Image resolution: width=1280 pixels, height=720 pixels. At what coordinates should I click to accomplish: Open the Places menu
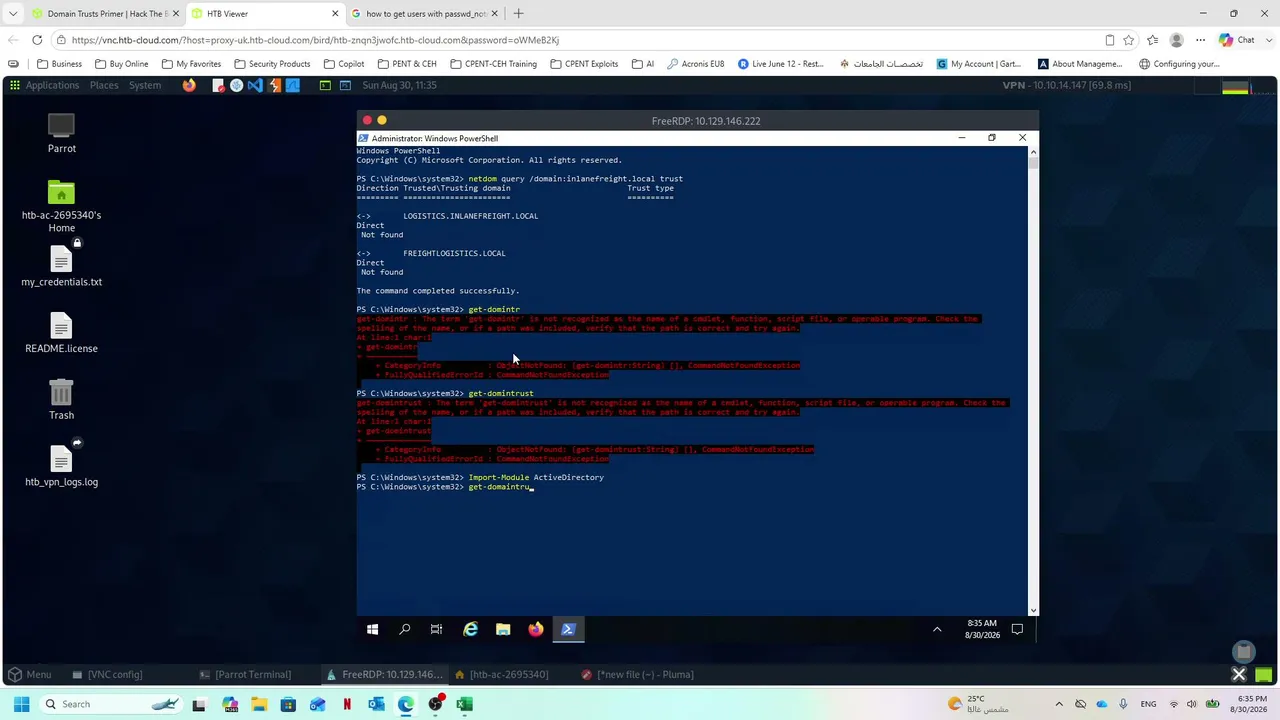(104, 85)
